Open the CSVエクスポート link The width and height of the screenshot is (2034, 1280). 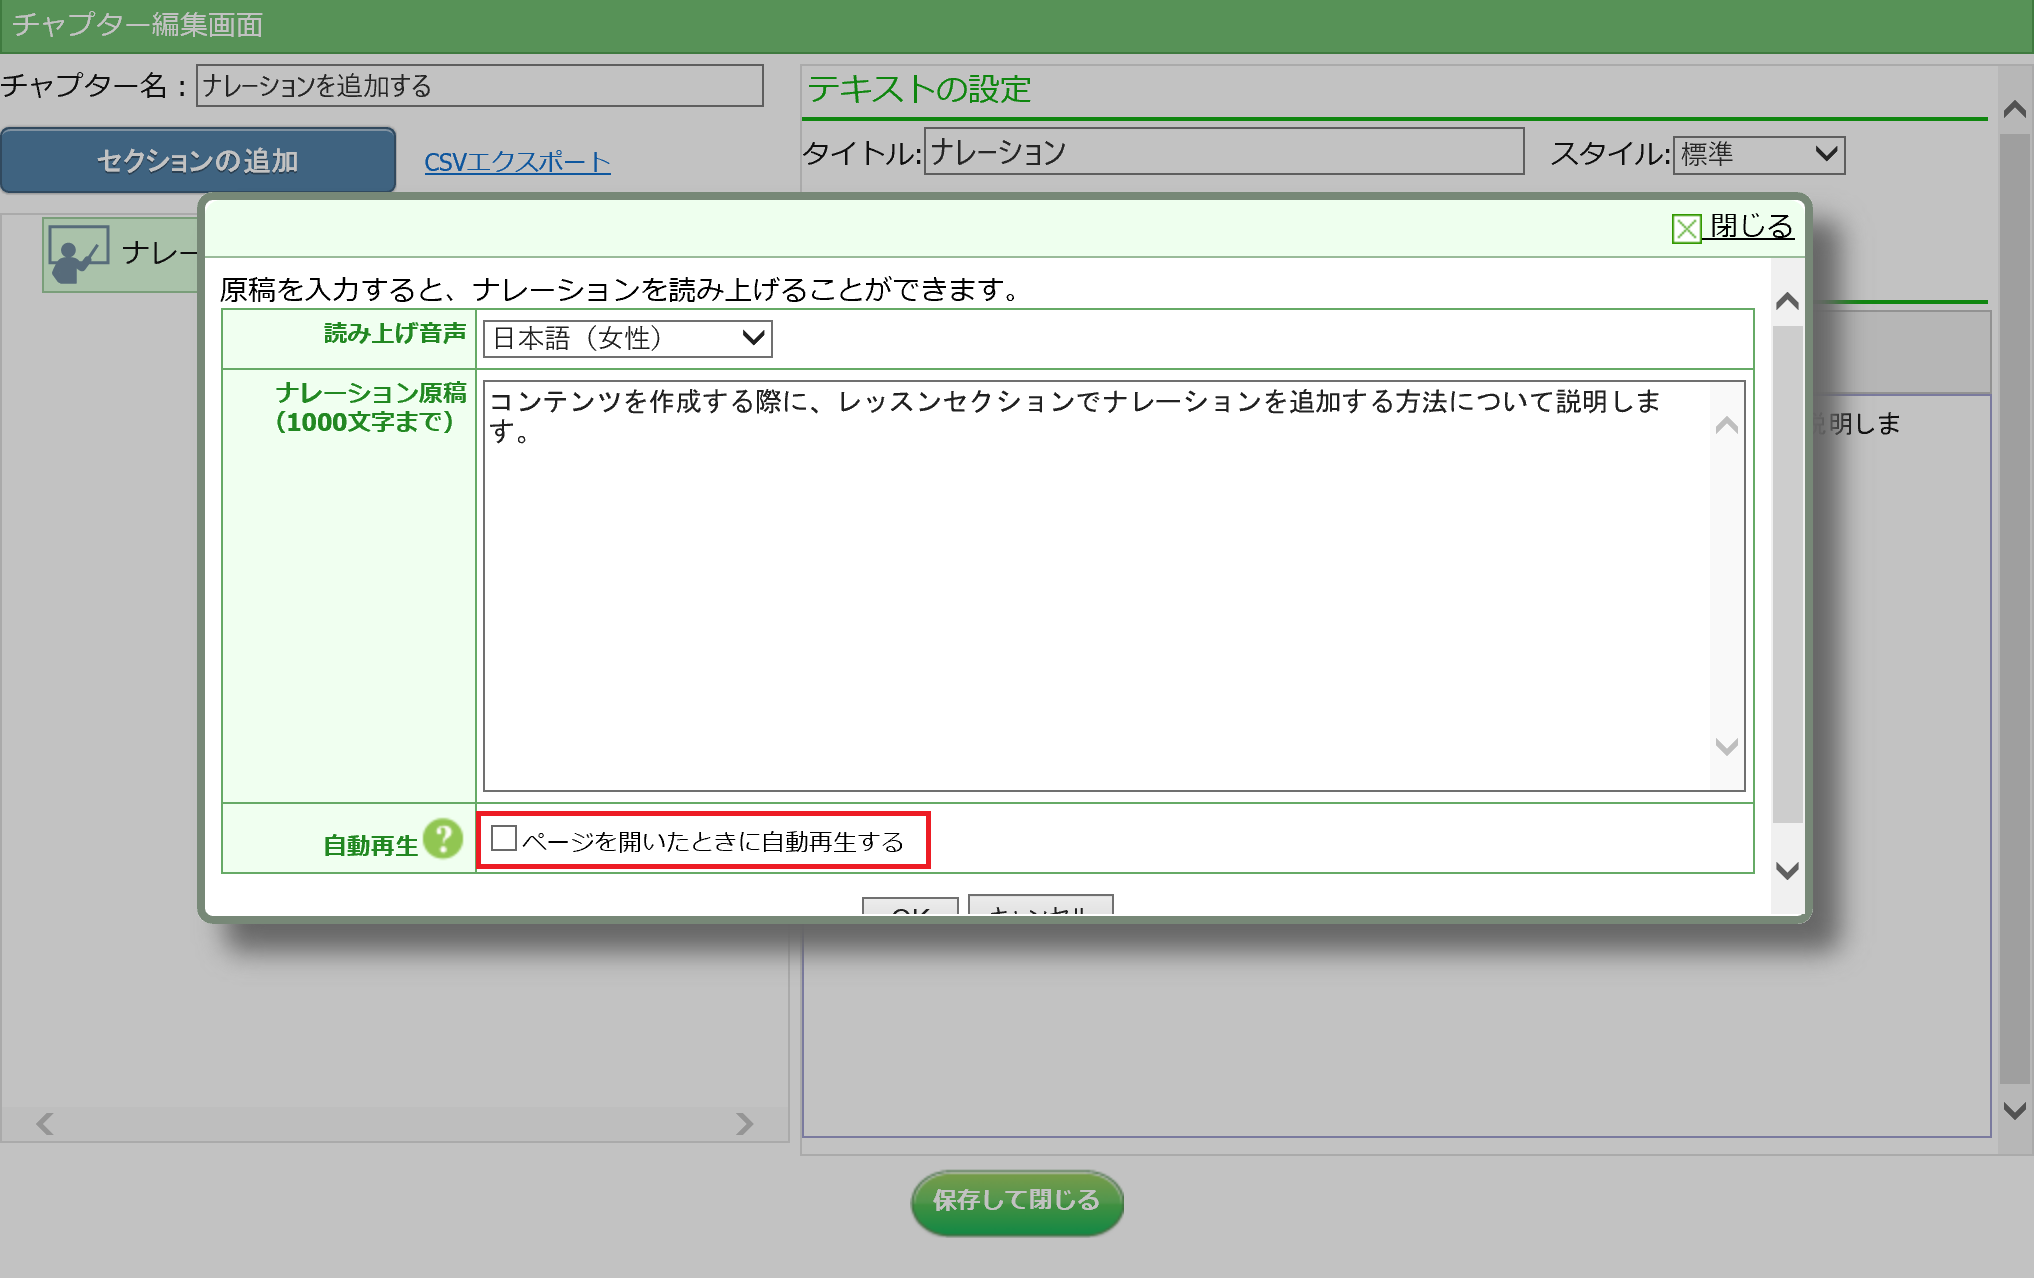(x=517, y=163)
